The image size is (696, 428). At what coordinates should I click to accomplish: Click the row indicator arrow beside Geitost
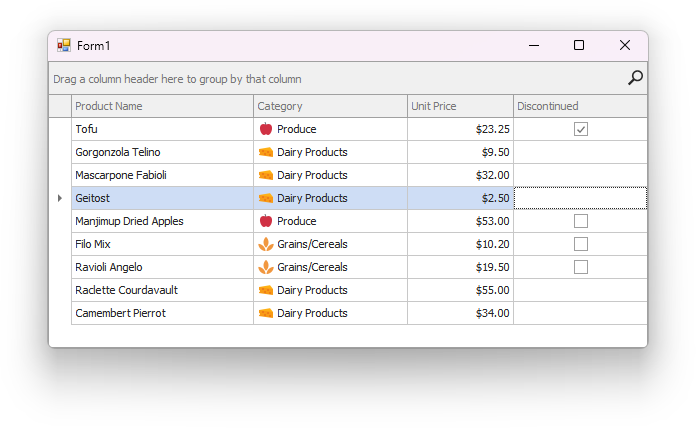click(x=60, y=198)
